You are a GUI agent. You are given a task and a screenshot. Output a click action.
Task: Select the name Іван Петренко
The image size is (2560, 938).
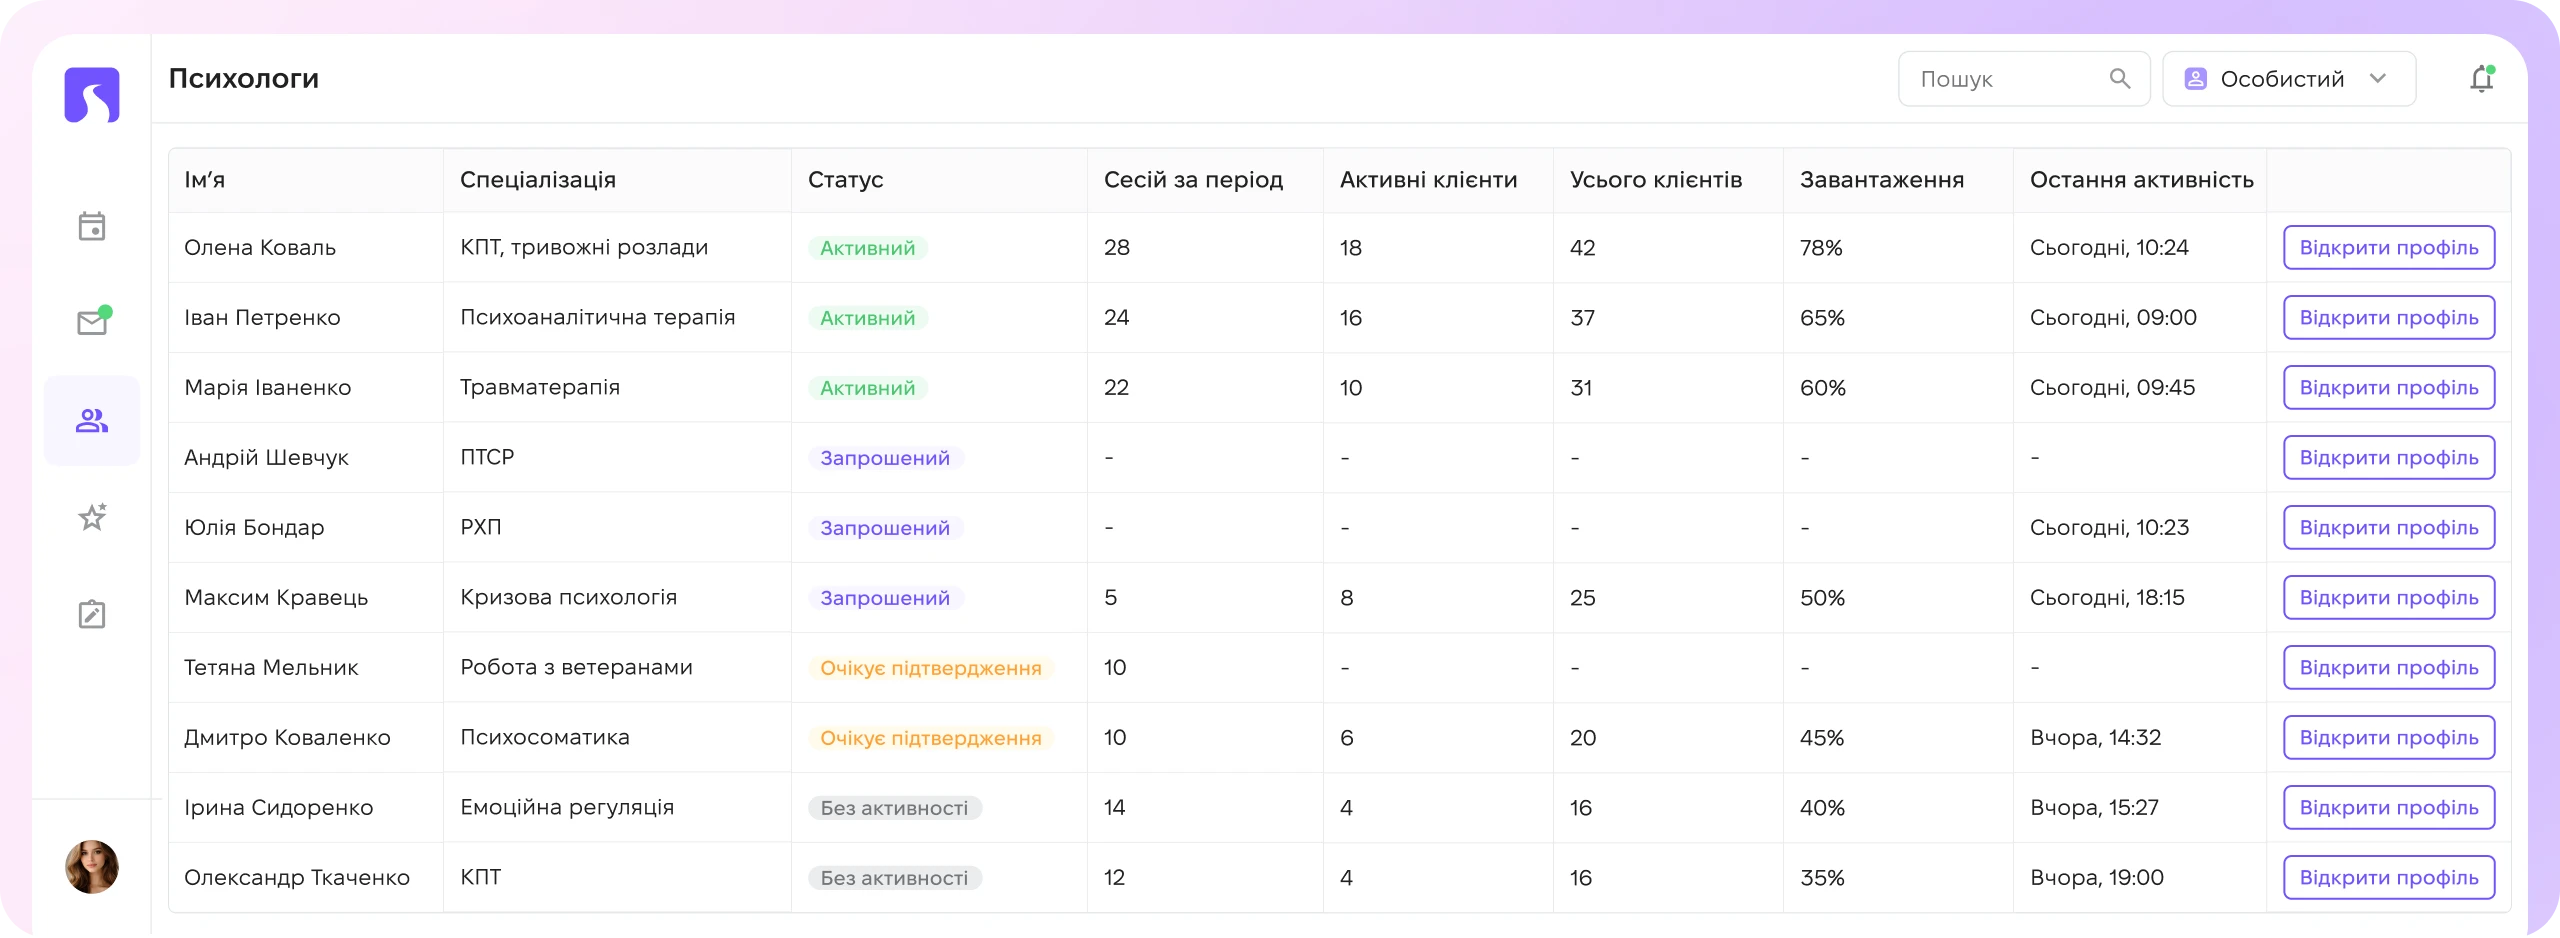262,317
